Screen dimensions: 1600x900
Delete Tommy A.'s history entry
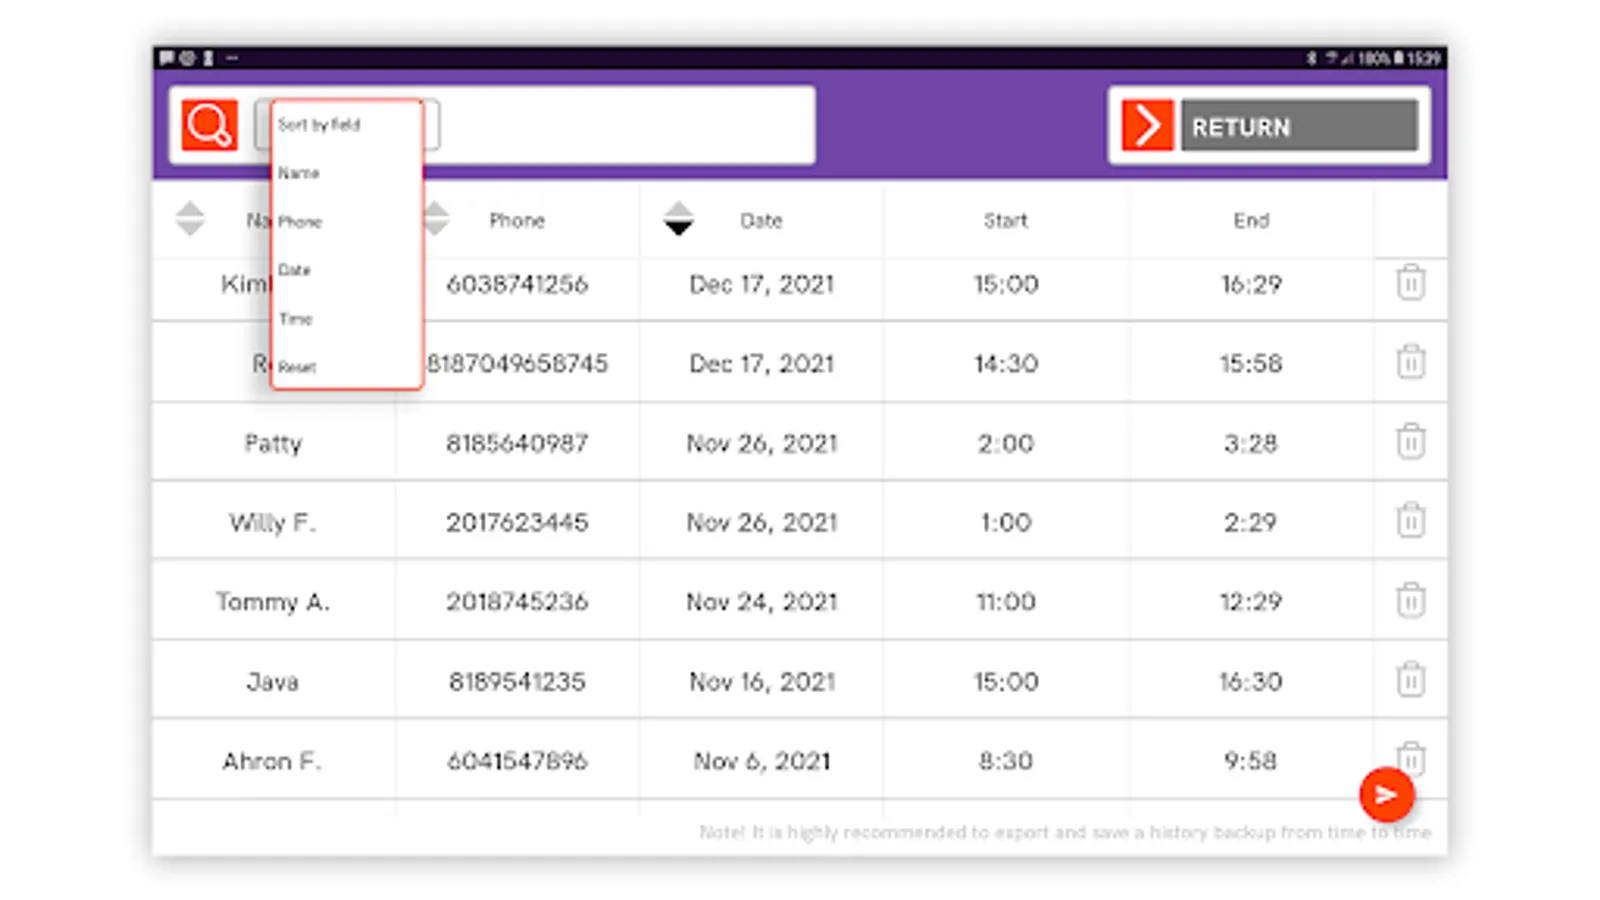[1410, 600]
